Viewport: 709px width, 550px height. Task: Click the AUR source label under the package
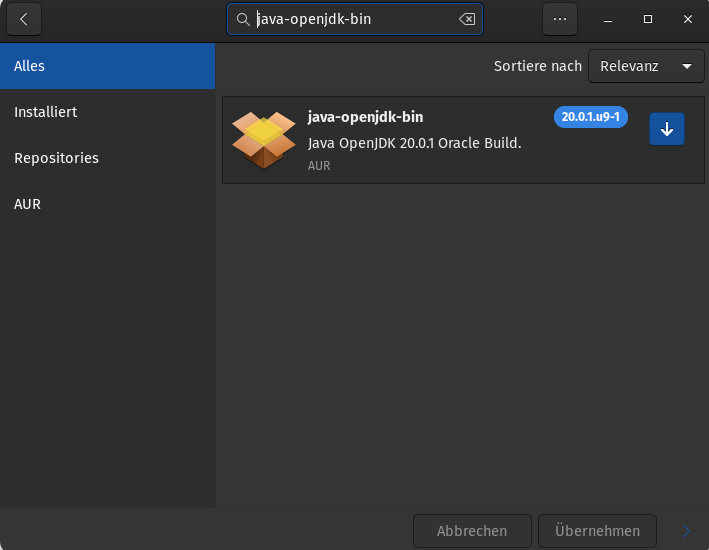[319, 166]
